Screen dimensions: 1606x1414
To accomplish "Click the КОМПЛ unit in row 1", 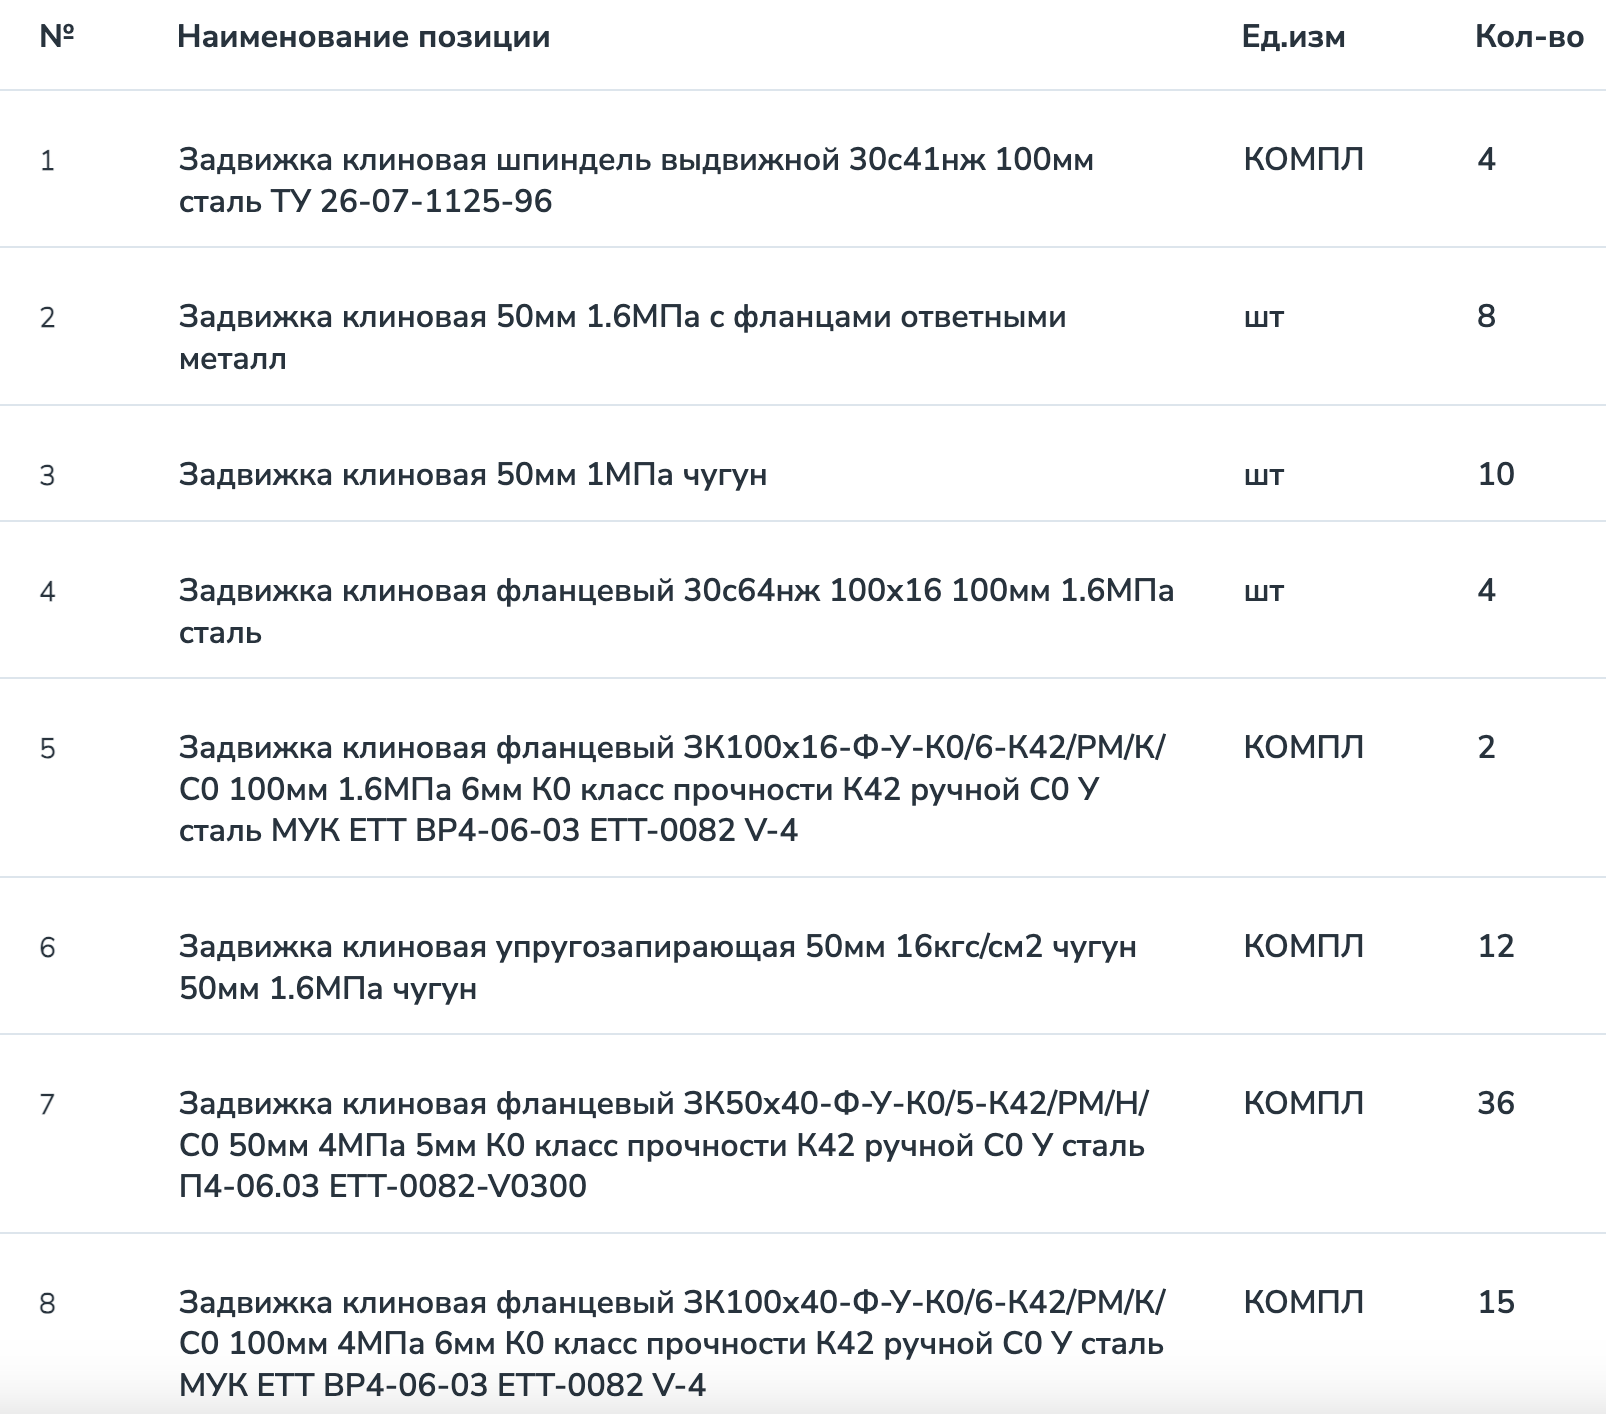I will point(1303,159).
